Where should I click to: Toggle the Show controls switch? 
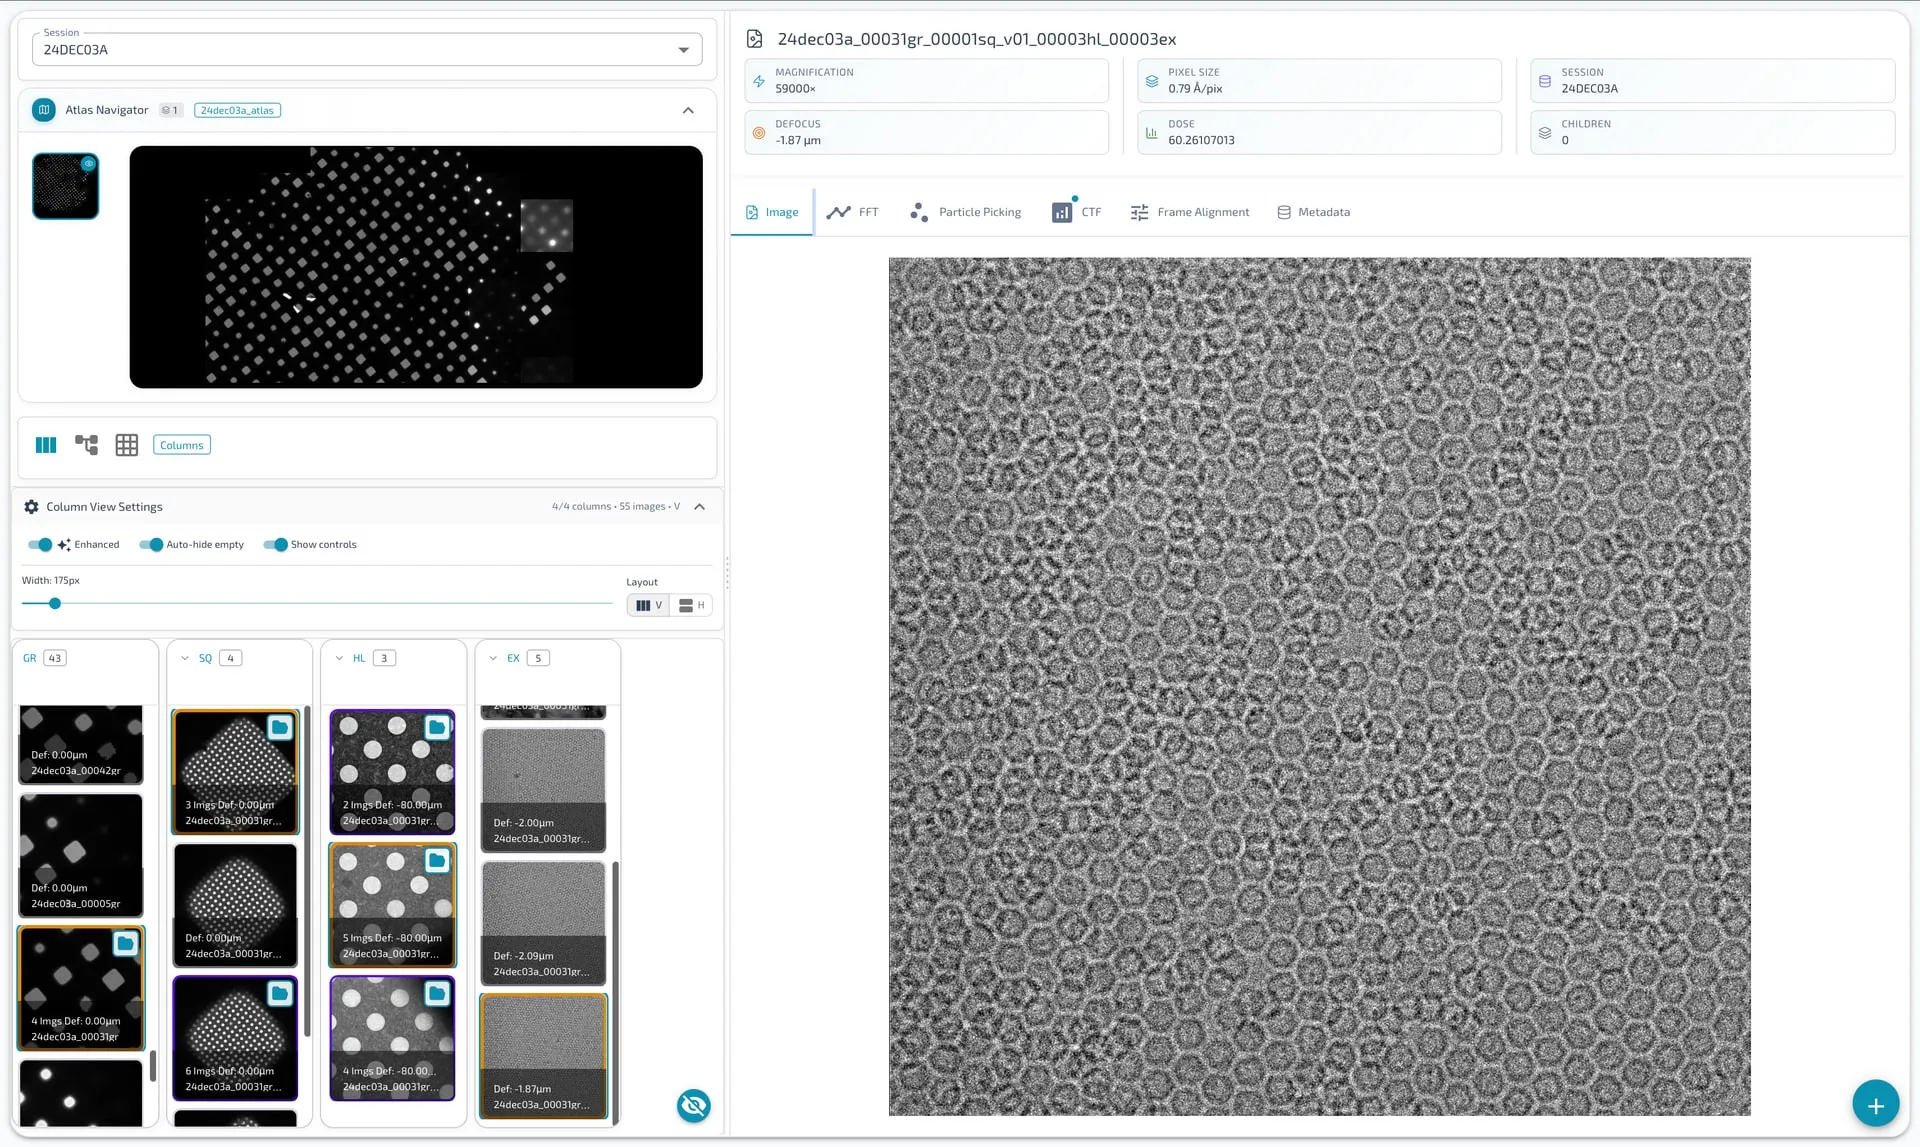tap(275, 545)
